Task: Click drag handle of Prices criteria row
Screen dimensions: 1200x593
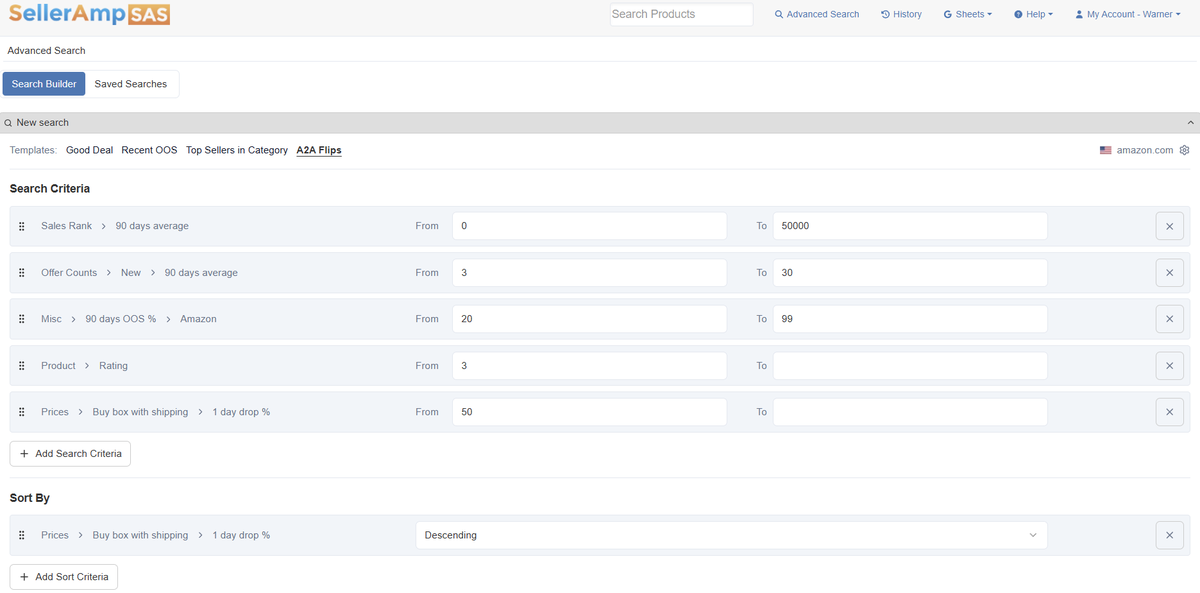Action: point(22,412)
